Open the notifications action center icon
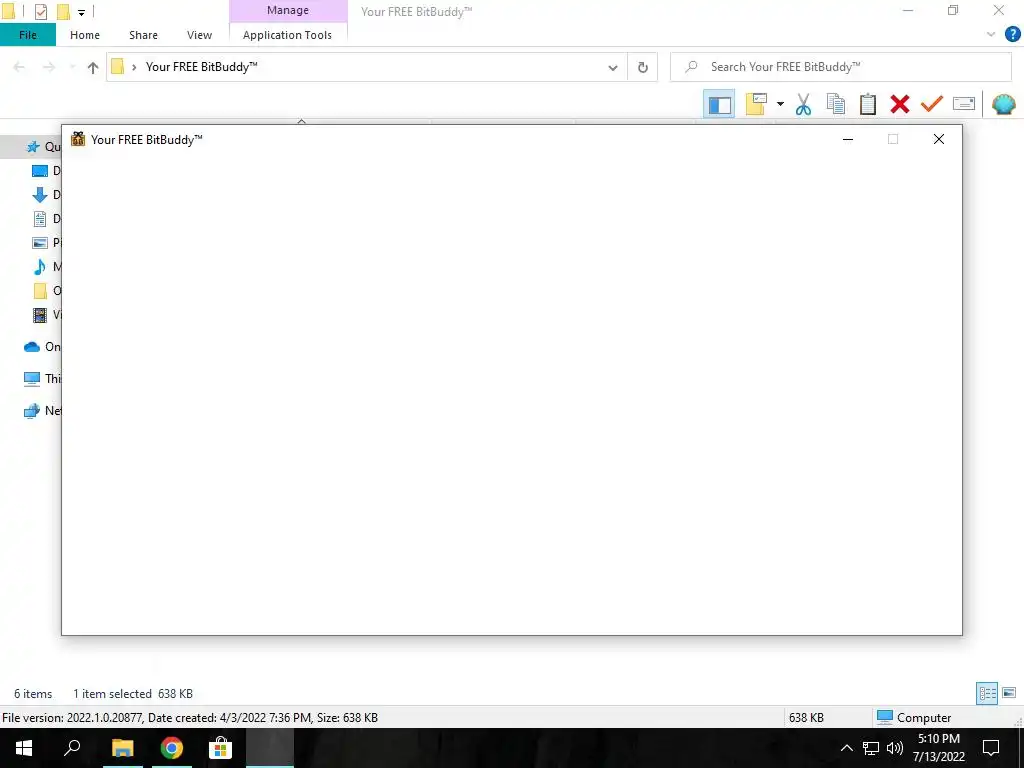1024x768 pixels. pyautogui.click(x=991, y=748)
